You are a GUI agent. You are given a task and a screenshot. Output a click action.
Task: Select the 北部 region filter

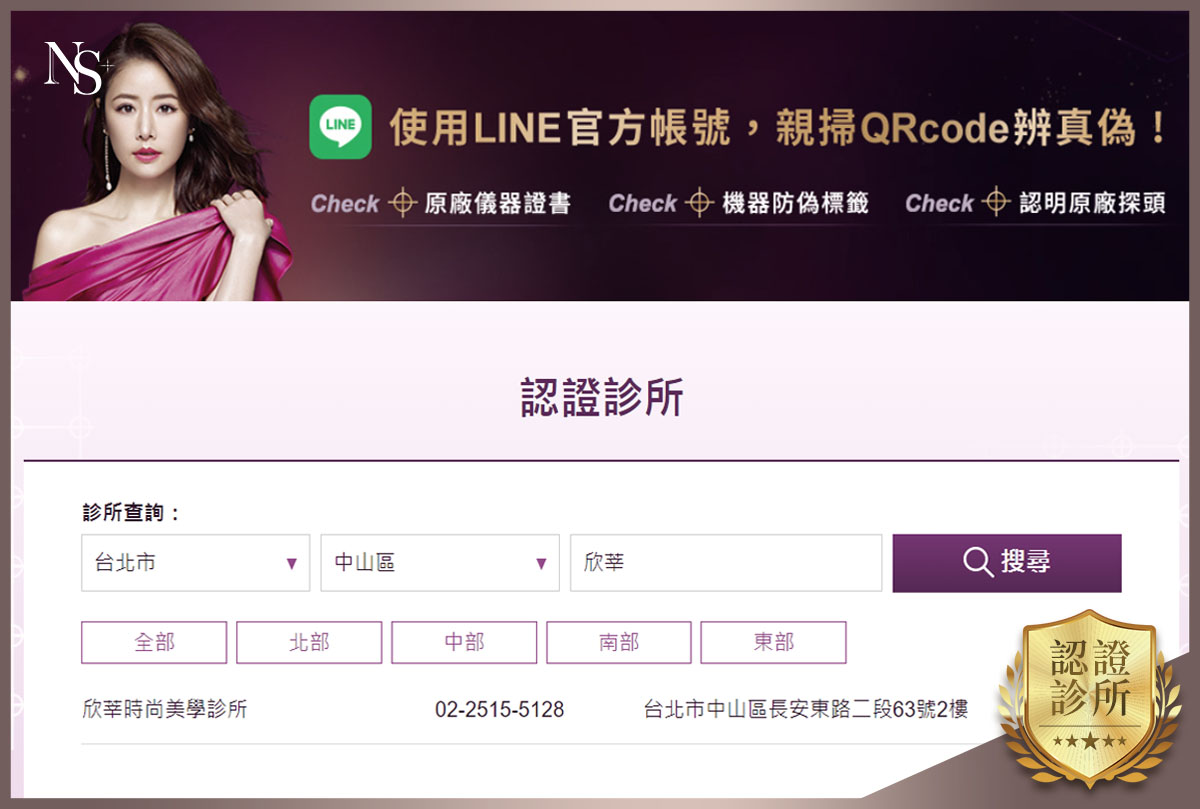click(309, 642)
